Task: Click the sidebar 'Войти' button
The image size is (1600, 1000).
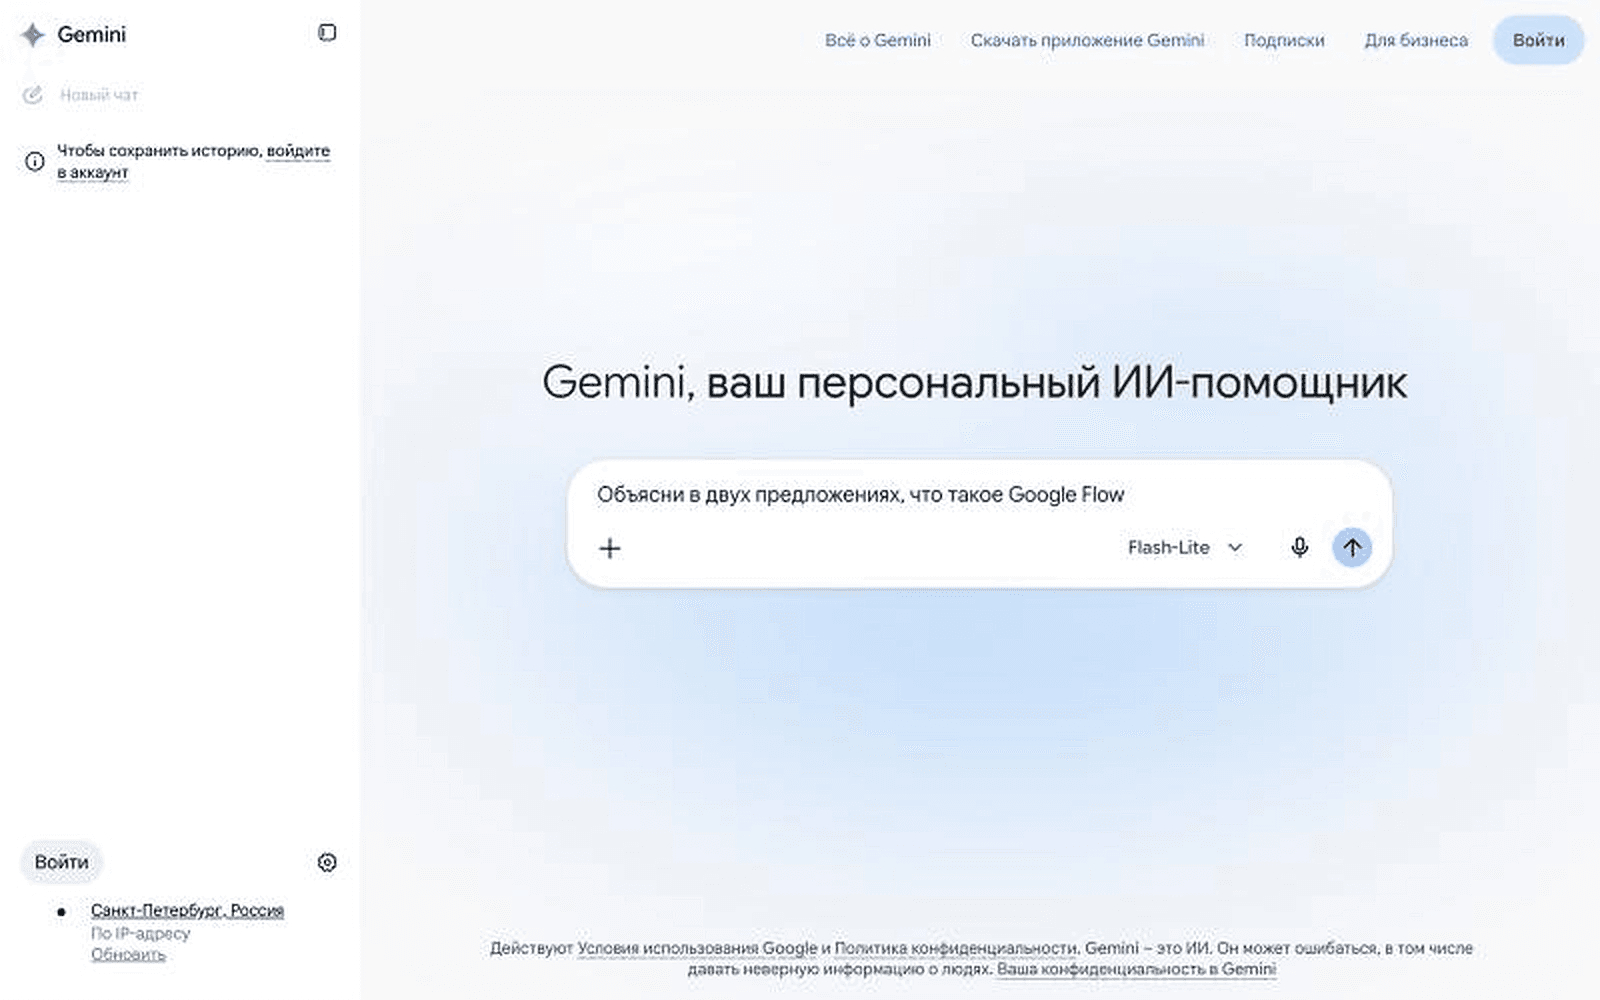Action: coord(62,862)
